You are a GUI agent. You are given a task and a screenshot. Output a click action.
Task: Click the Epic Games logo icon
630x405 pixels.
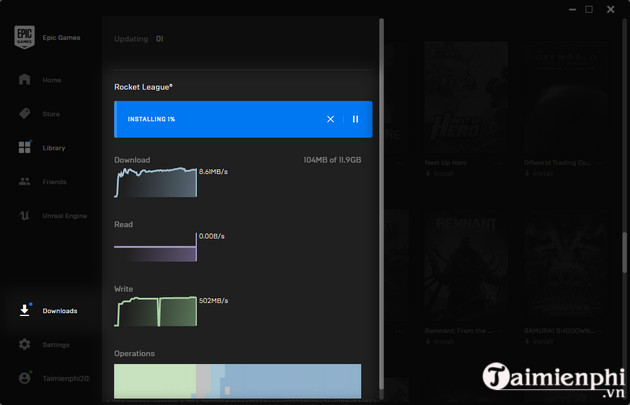[25, 37]
